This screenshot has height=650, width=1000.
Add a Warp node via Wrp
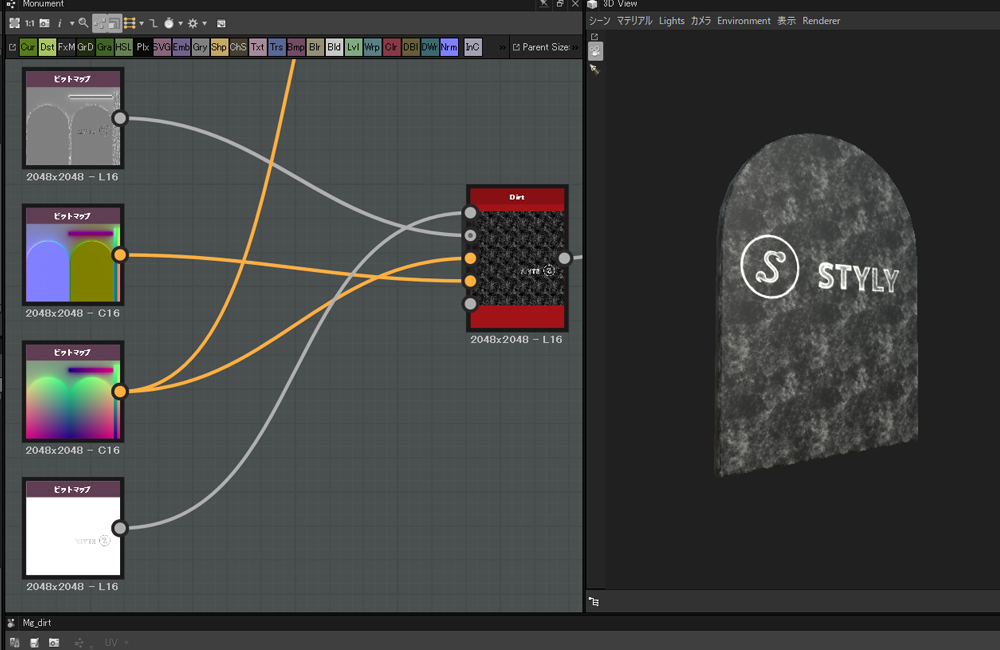coord(372,47)
